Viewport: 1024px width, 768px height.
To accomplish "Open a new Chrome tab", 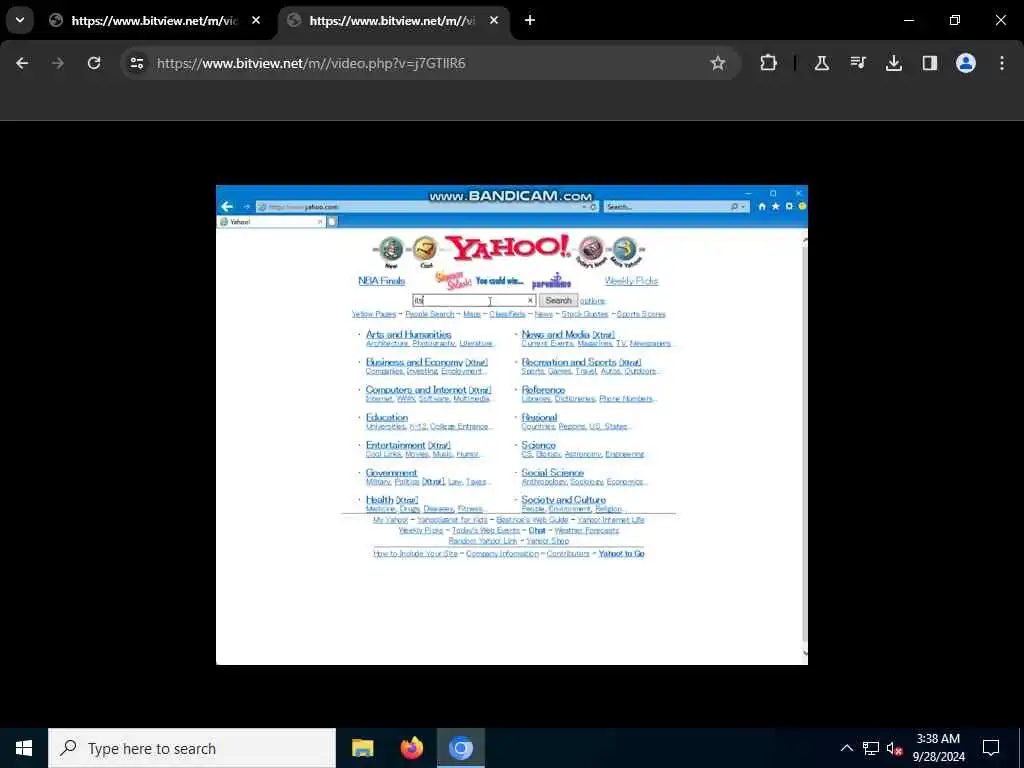I will click(530, 20).
